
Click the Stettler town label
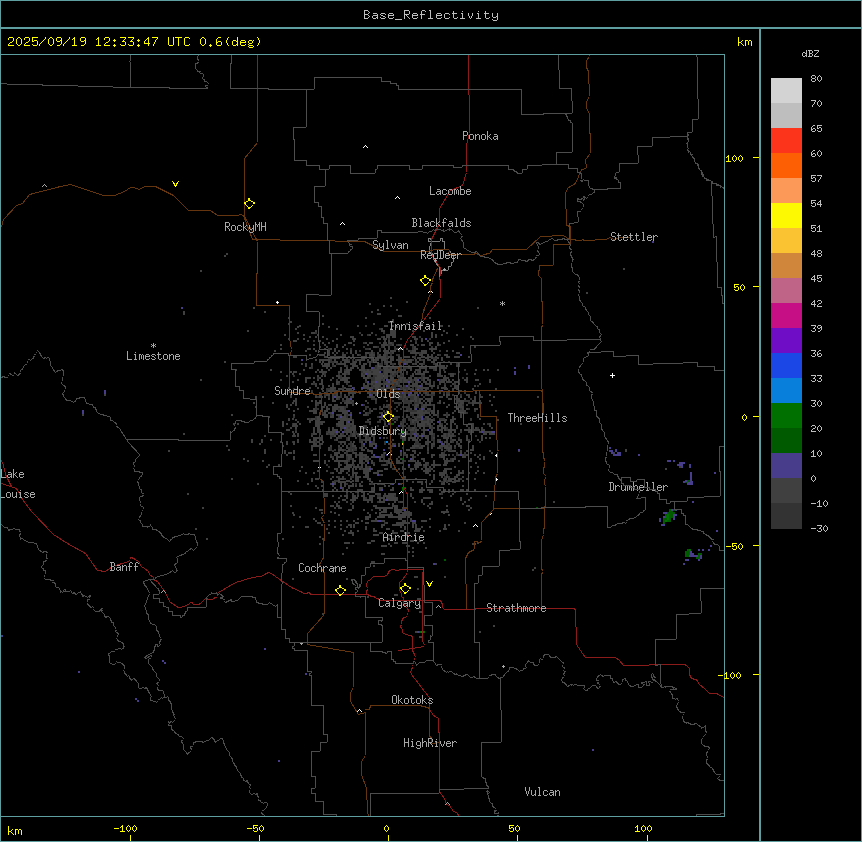[x=634, y=237]
